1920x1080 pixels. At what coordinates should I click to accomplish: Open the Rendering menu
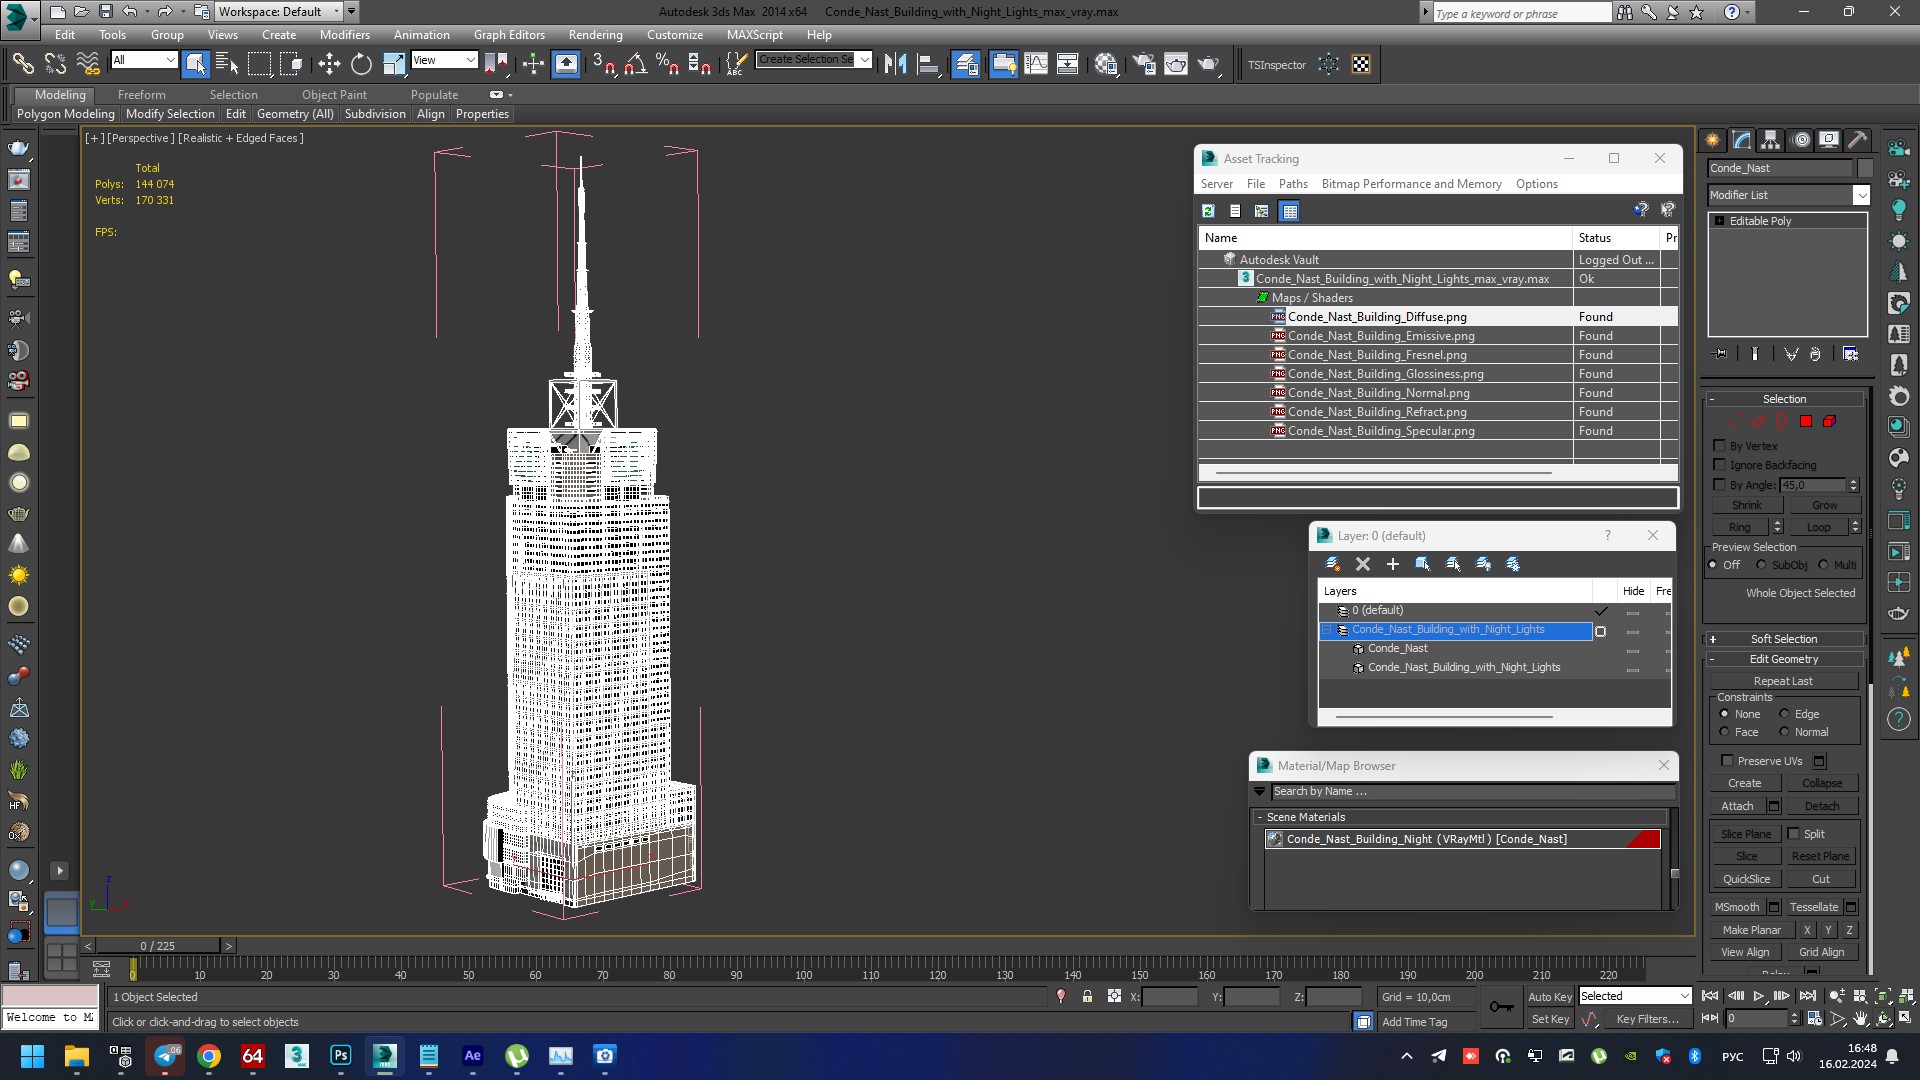click(595, 34)
